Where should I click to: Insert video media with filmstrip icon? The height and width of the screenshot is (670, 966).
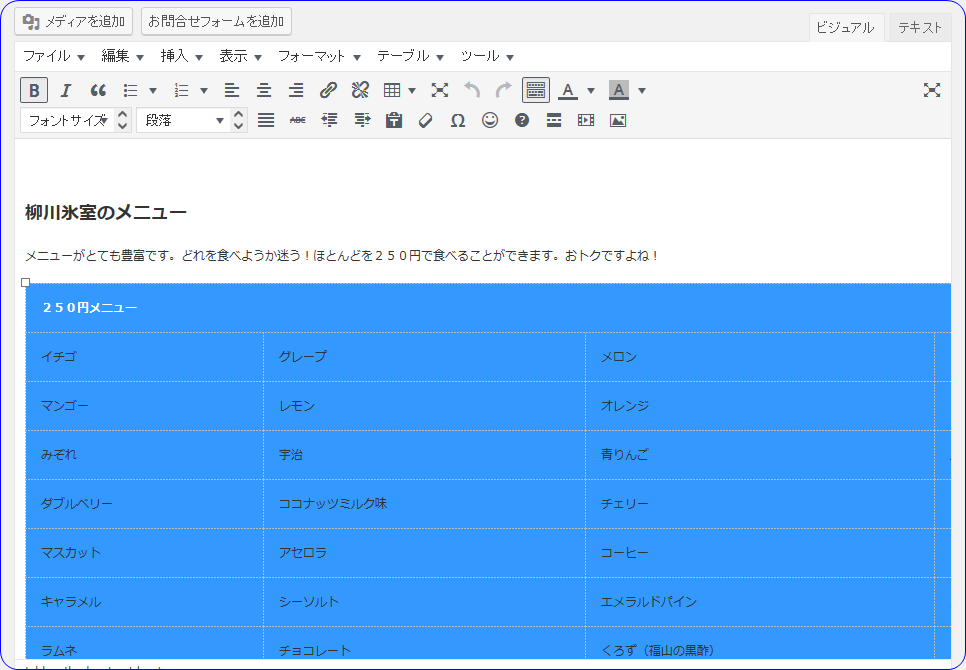point(586,120)
